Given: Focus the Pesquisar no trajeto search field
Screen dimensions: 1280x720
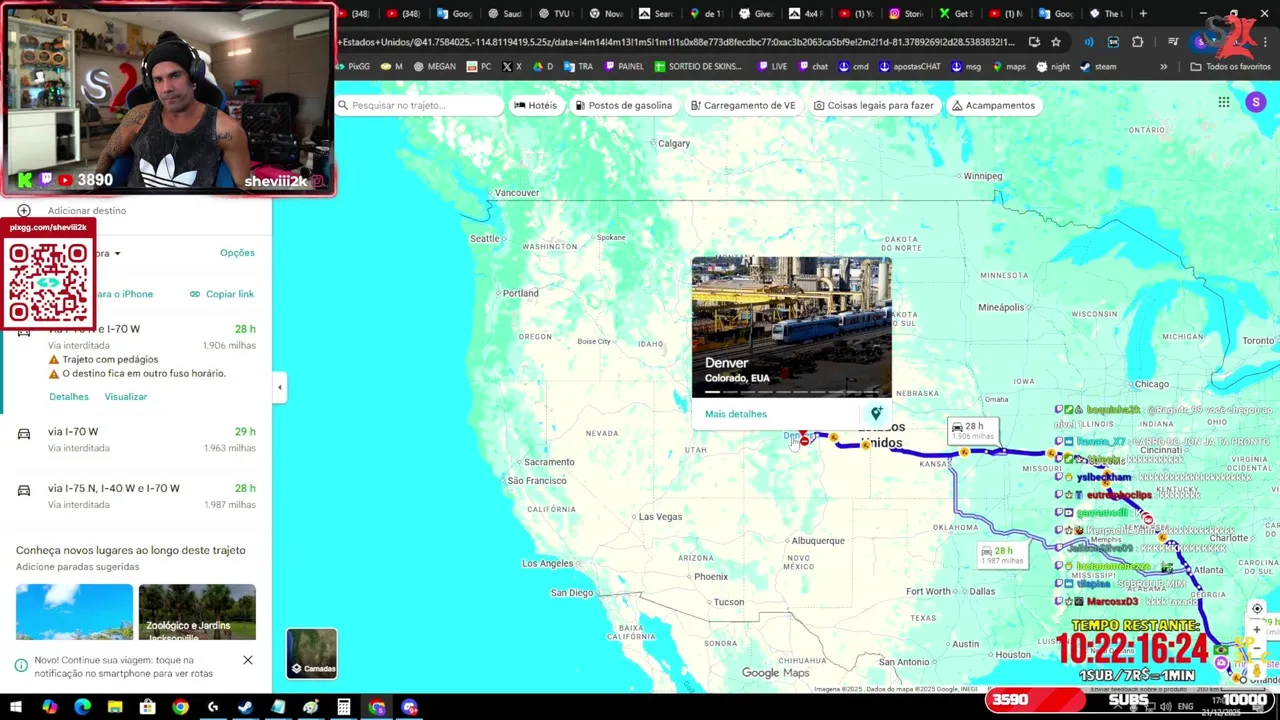Looking at the screenshot, I should pos(420,105).
